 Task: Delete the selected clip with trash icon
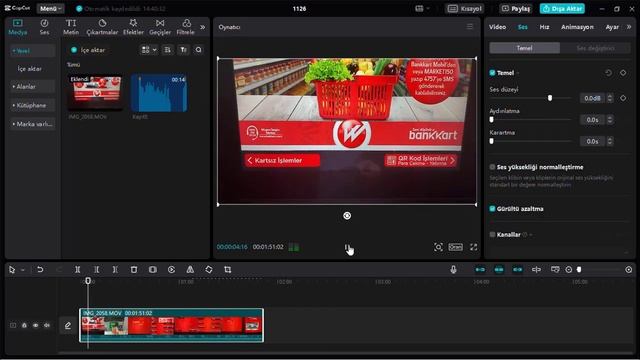(x=134, y=269)
